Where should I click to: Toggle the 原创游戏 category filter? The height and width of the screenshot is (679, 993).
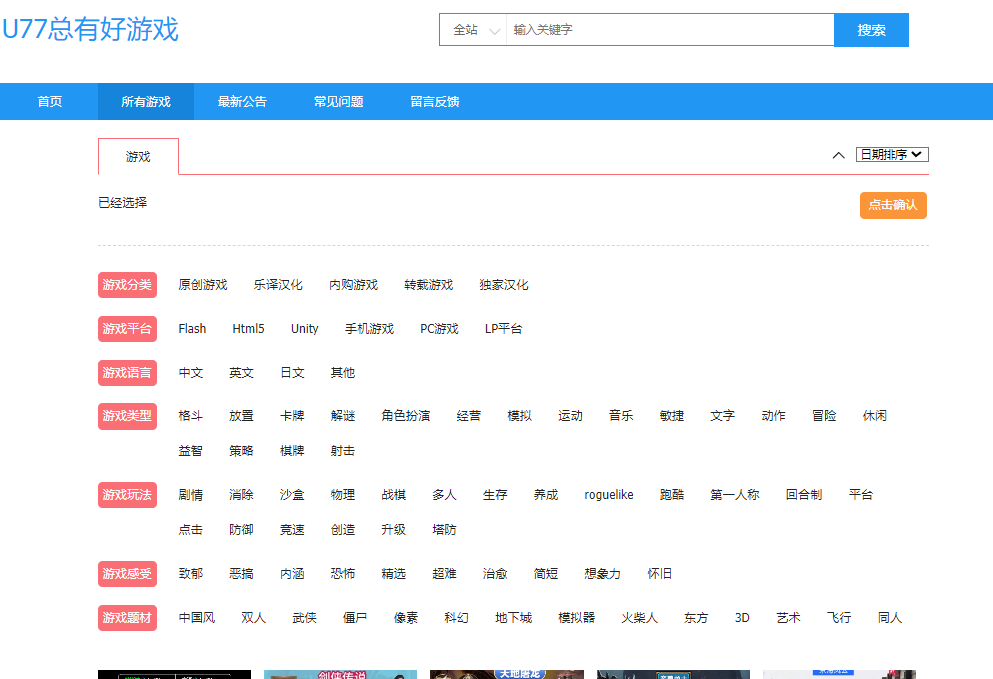[x=203, y=285]
